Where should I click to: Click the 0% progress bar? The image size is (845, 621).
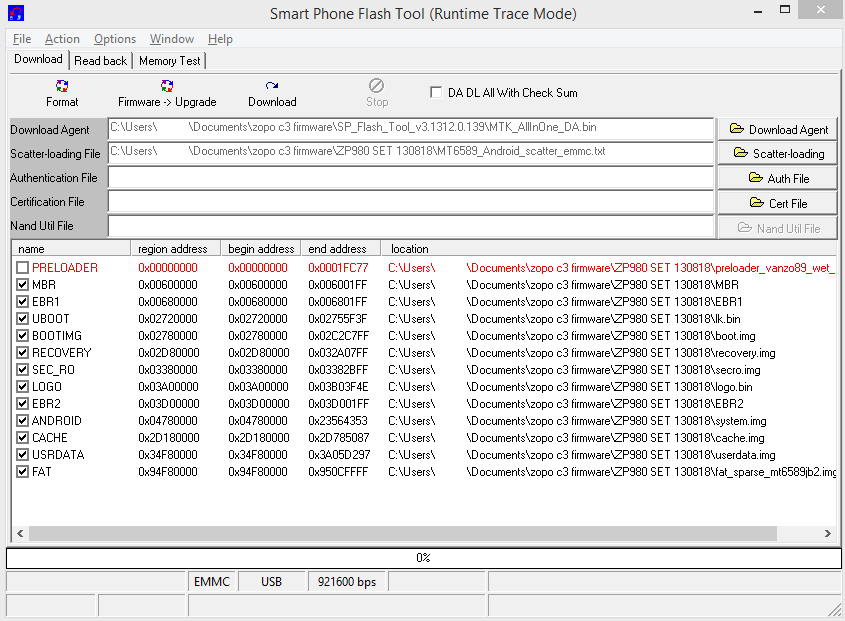click(x=424, y=558)
